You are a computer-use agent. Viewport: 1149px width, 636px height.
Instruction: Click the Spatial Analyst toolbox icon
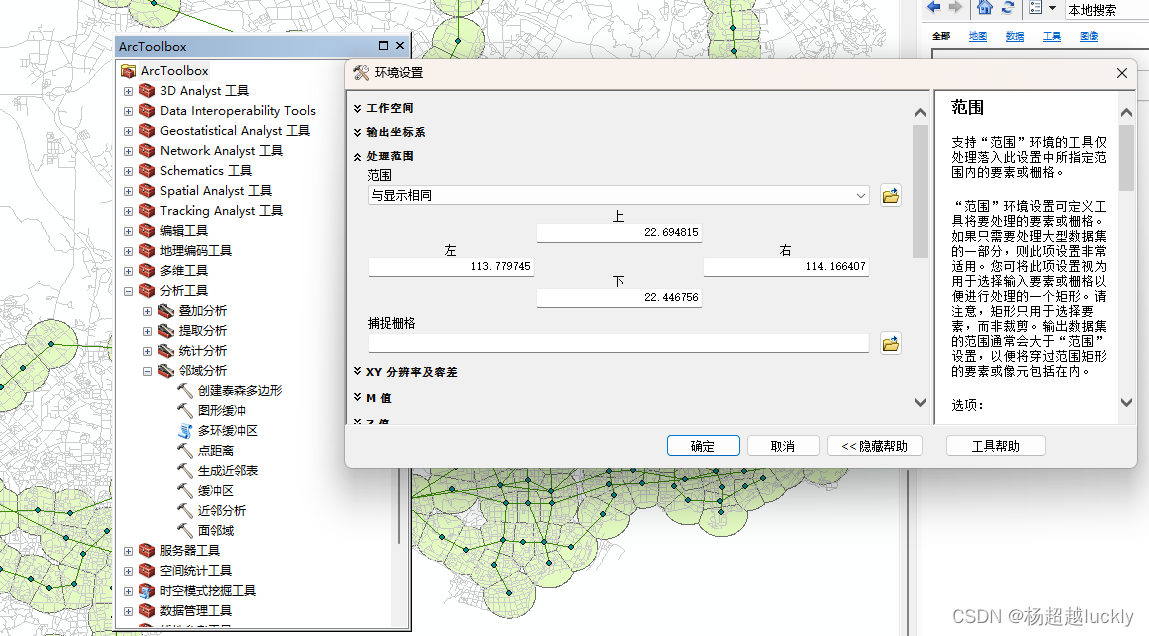[147, 191]
